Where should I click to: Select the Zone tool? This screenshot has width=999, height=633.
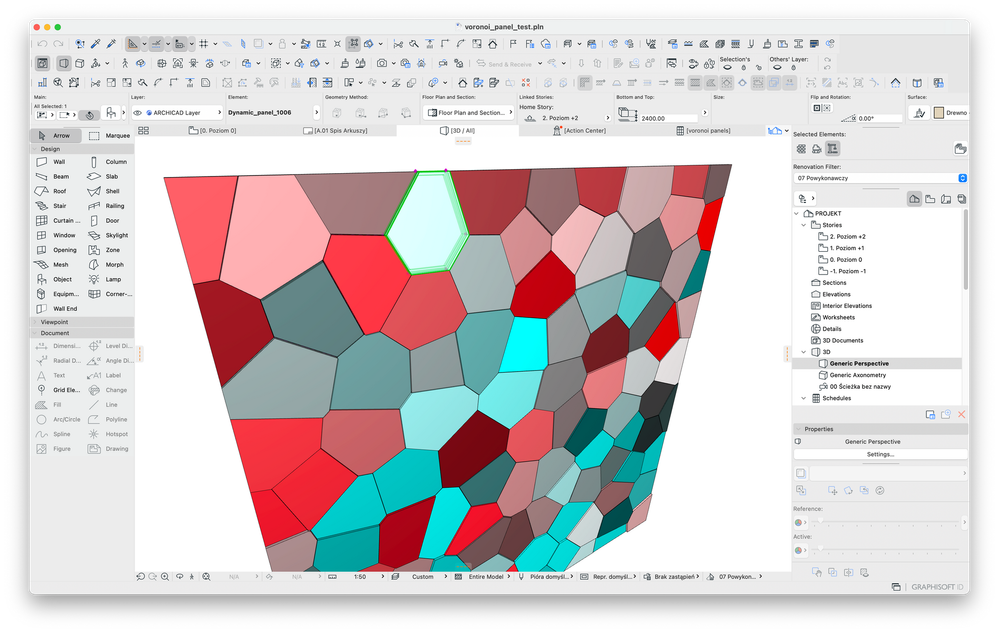tap(110, 249)
